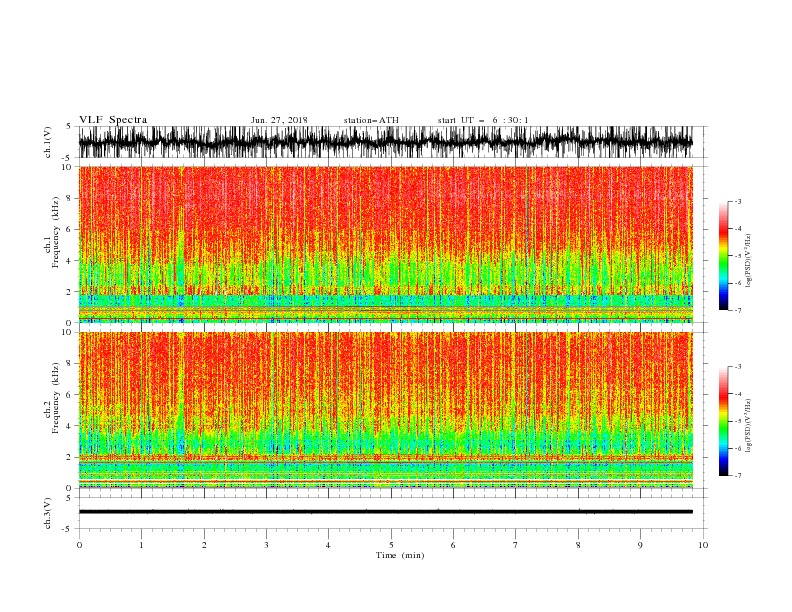The width and height of the screenshot is (792, 612).
Task: Click the ch.2 colorbar "log(PSD)(V²/Hz)" label
Action: tap(749, 425)
